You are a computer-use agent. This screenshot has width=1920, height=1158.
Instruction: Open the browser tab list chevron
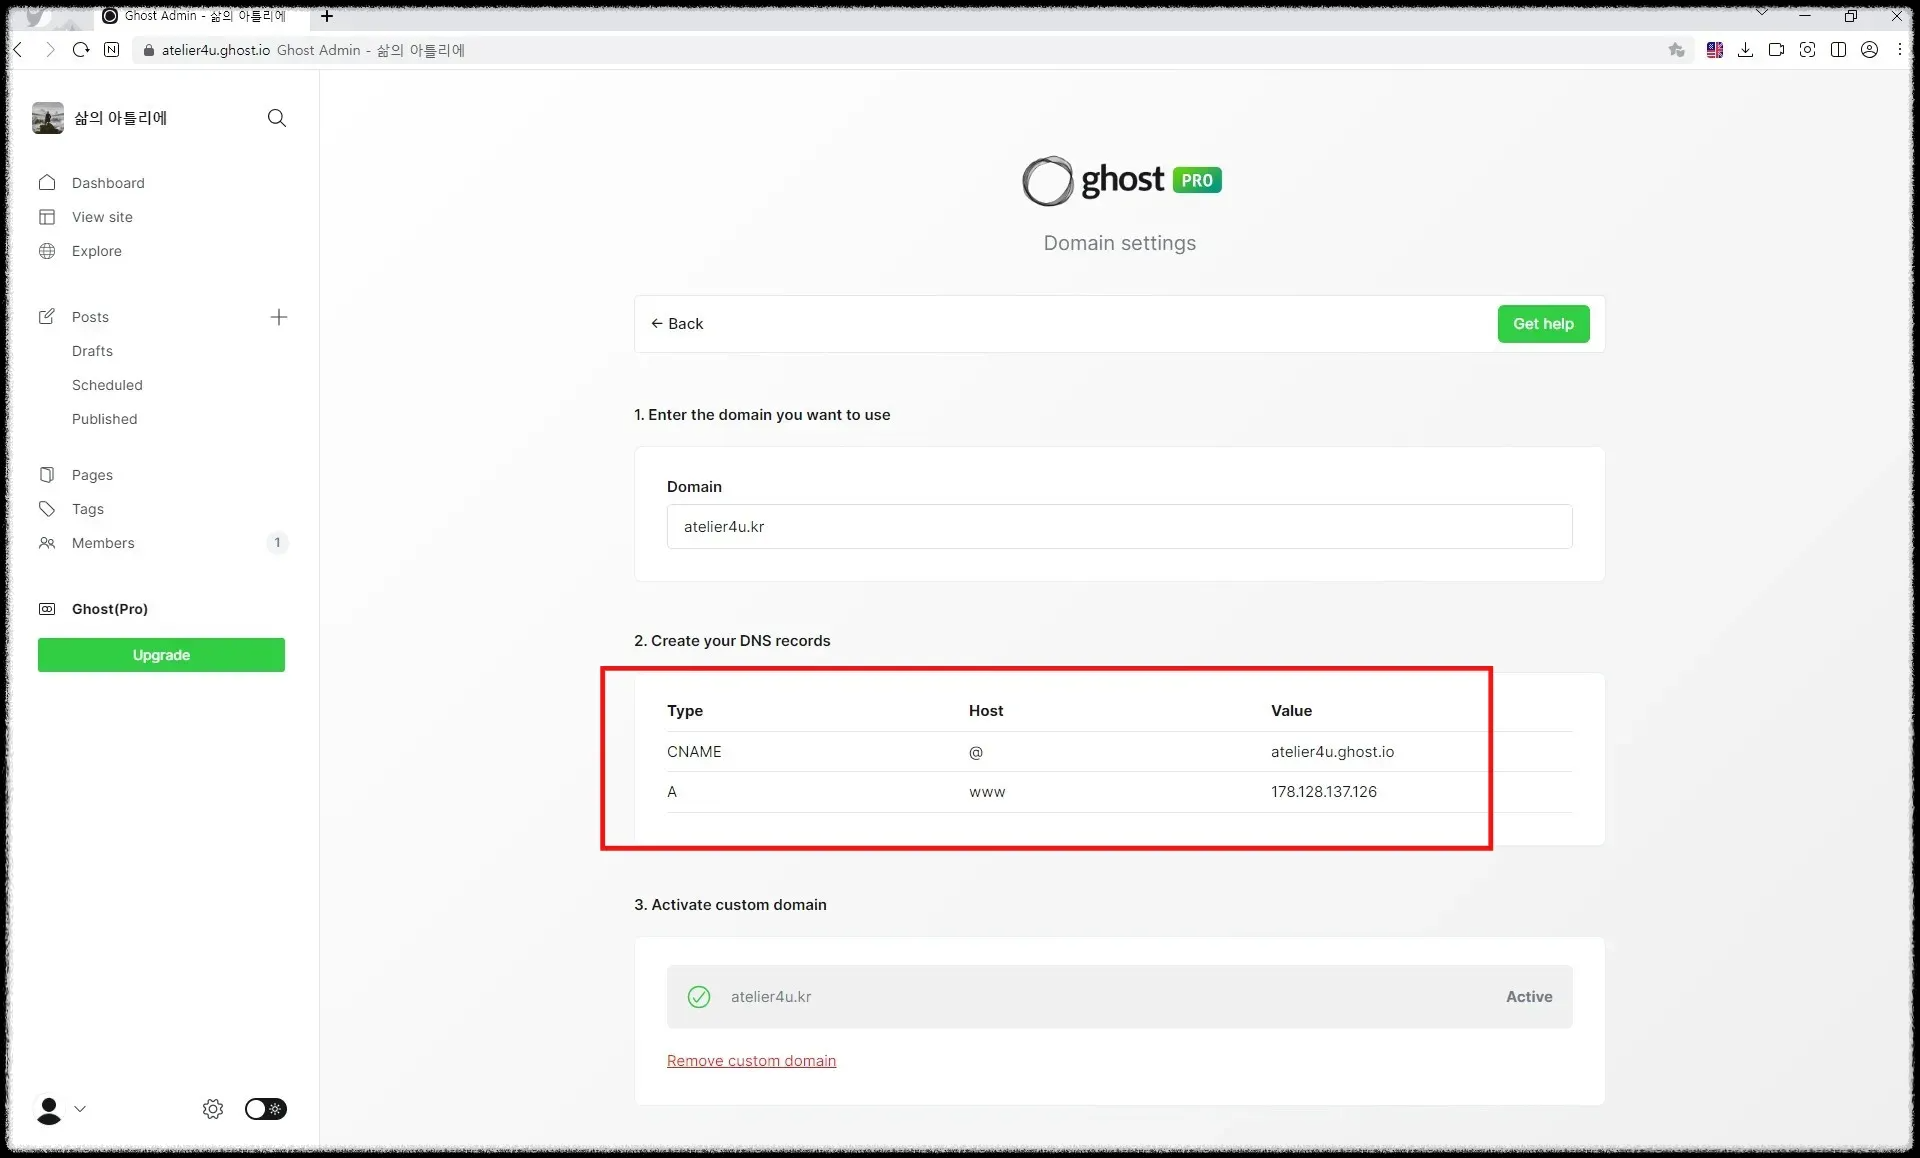(1762, 13)
